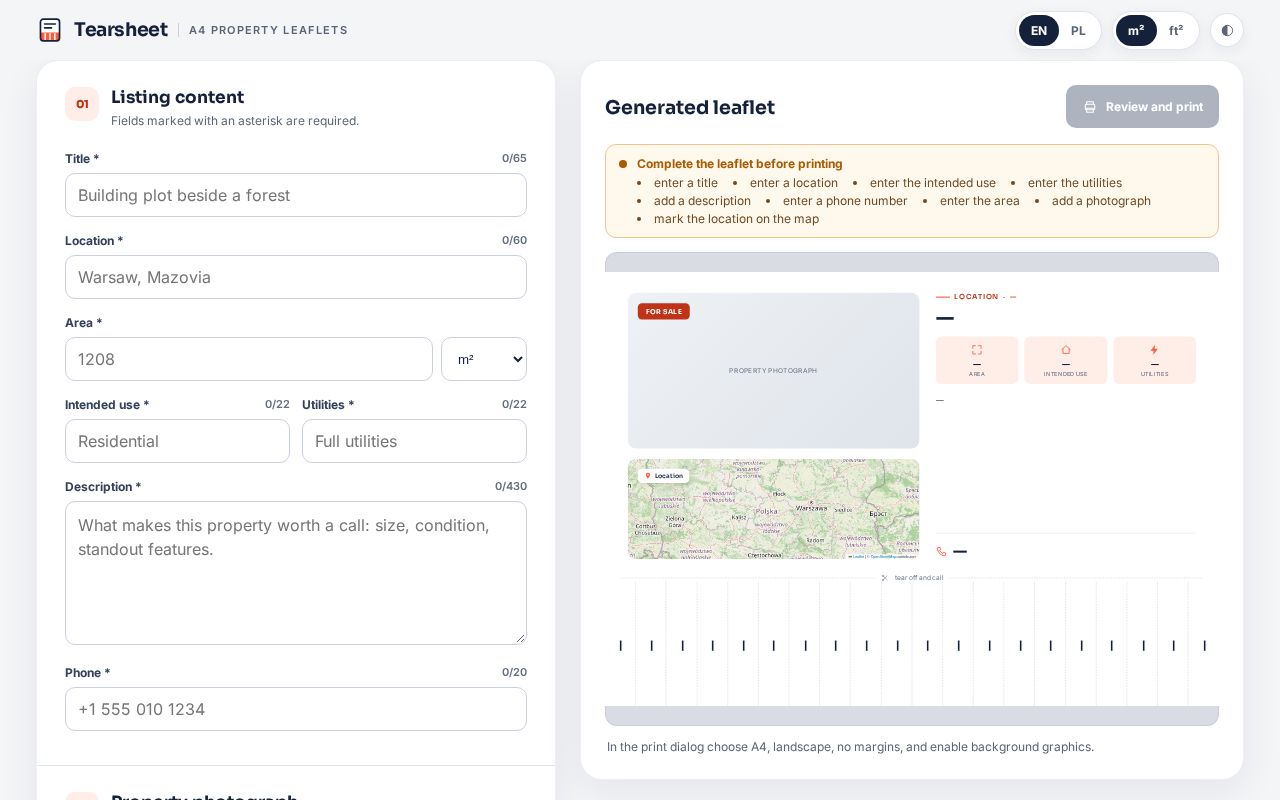1280x800 pixels.
Task: Click the Utilities input field
Action: [414, 441]
